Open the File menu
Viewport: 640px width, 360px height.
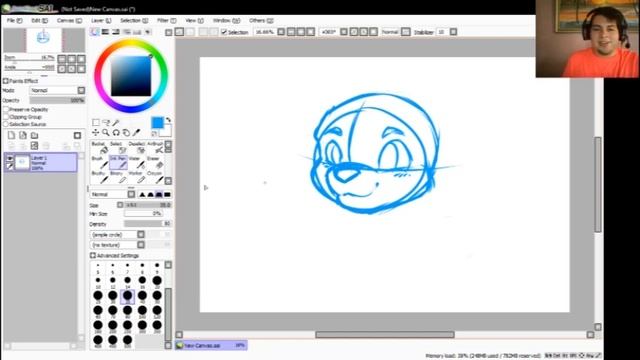click(14, 20)
